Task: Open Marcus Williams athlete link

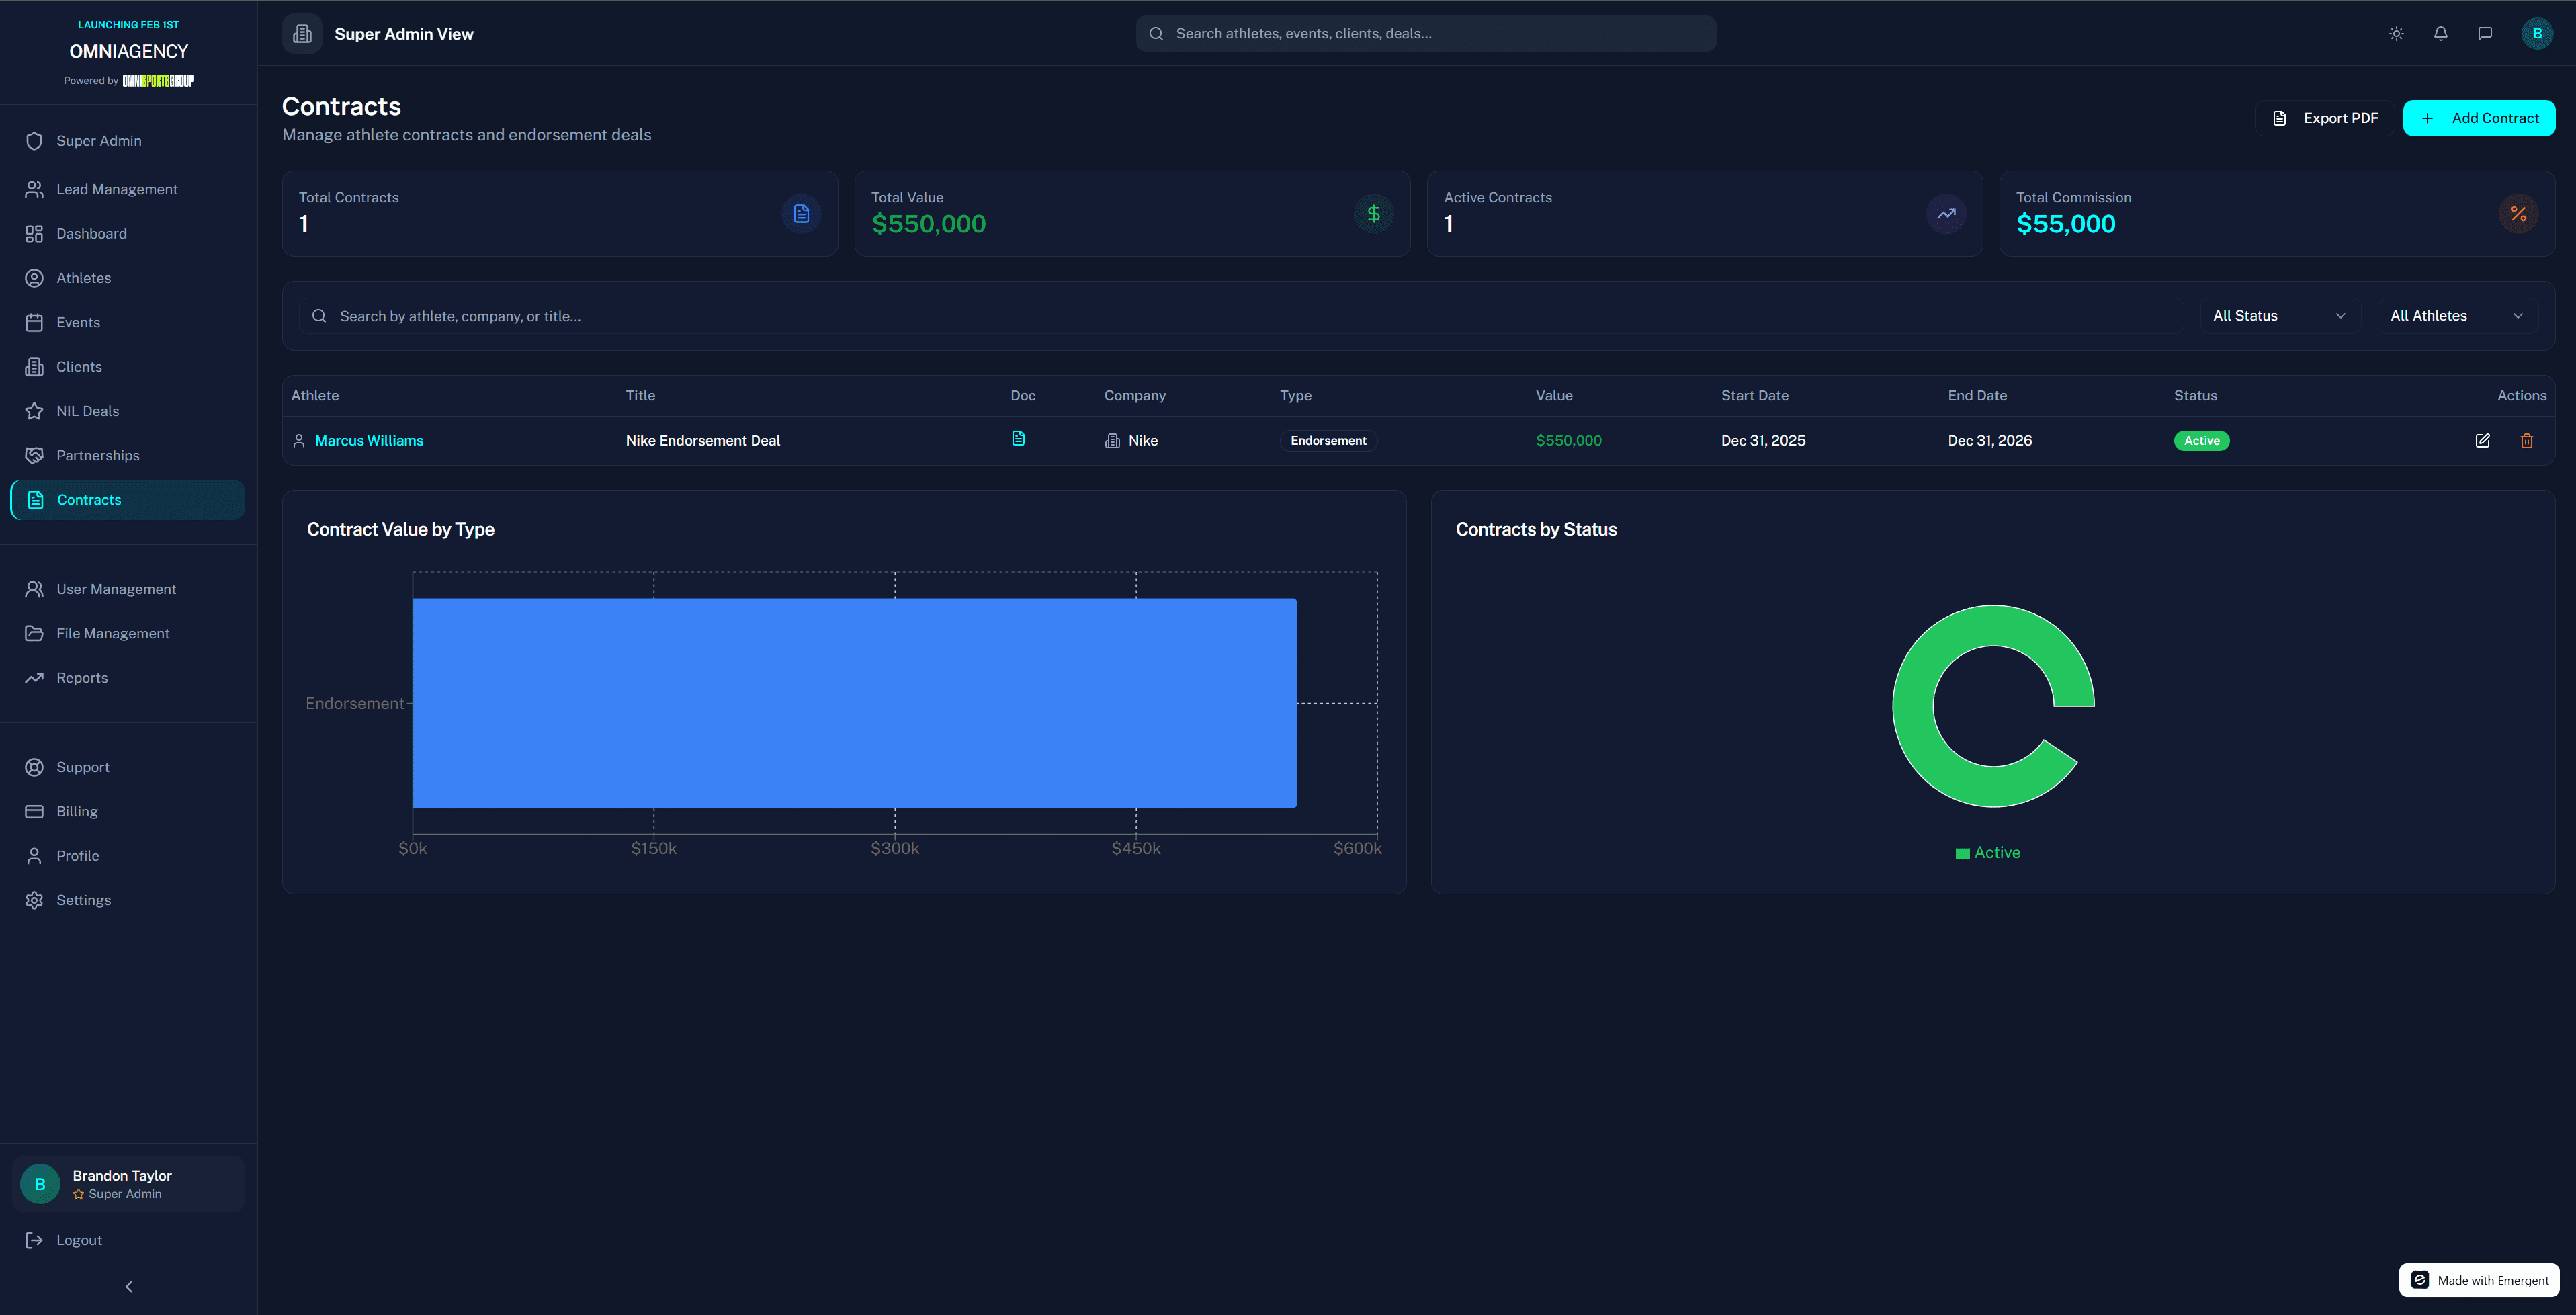Action: point(369,441)
